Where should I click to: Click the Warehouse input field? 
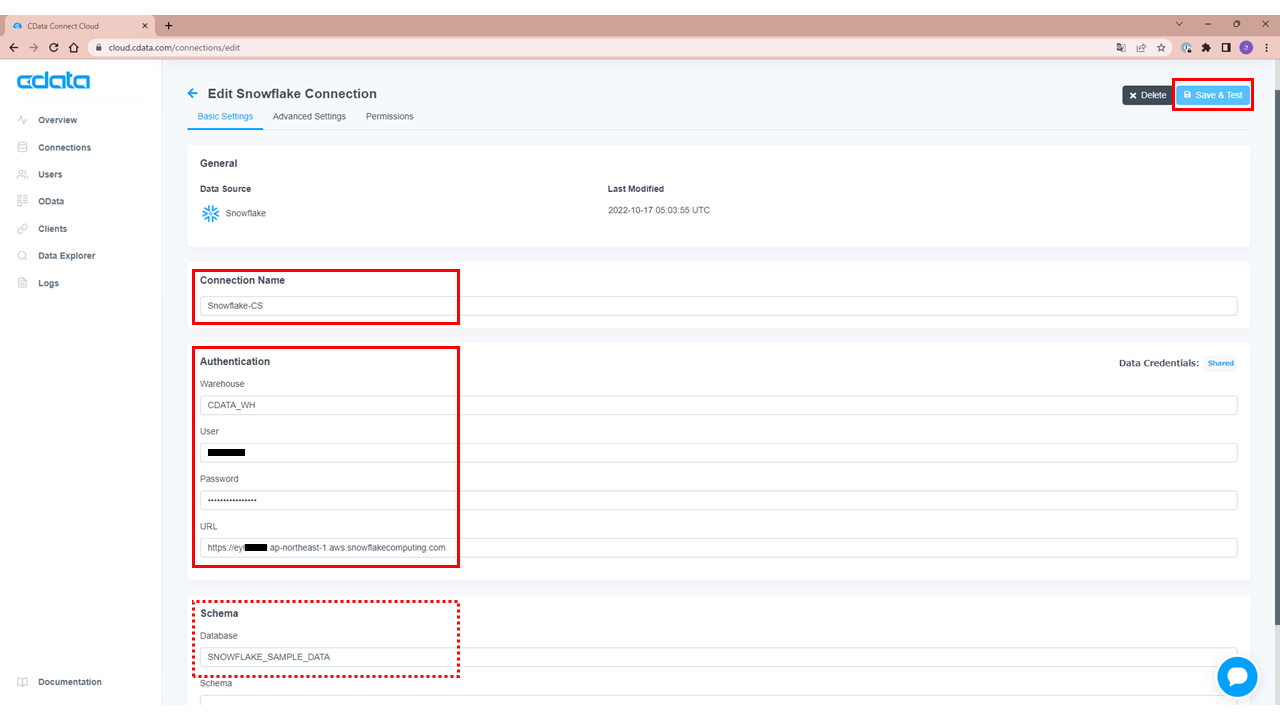click(x=718, y=405)
